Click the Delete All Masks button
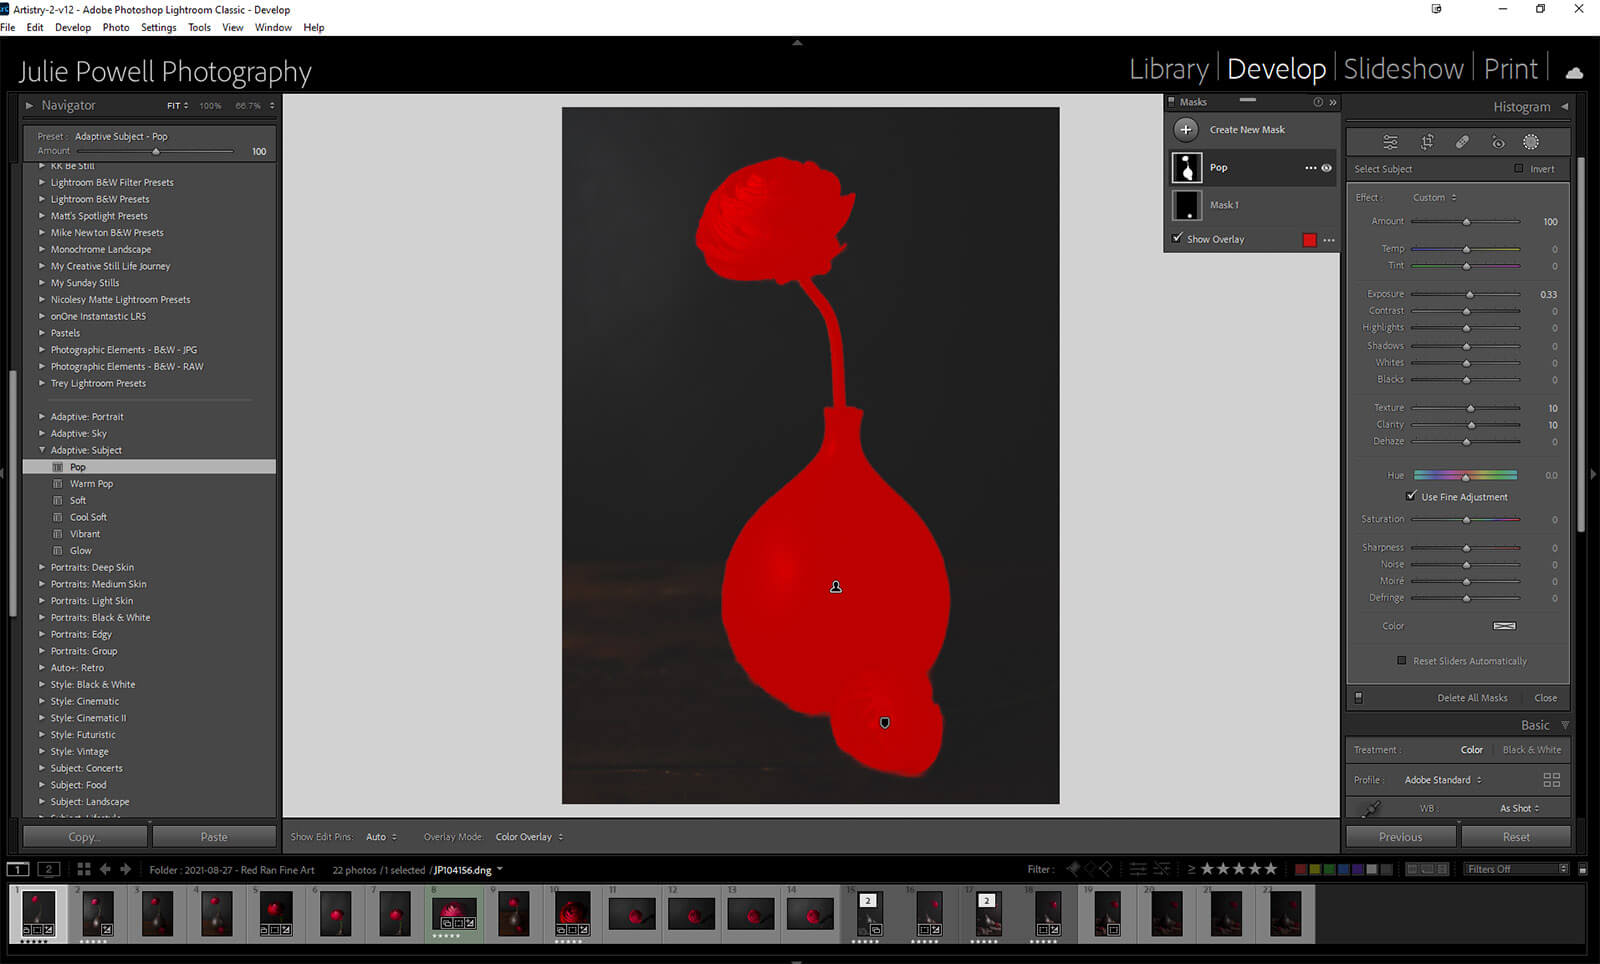This screenshot has height=964, width=1600. point(1472,698)
